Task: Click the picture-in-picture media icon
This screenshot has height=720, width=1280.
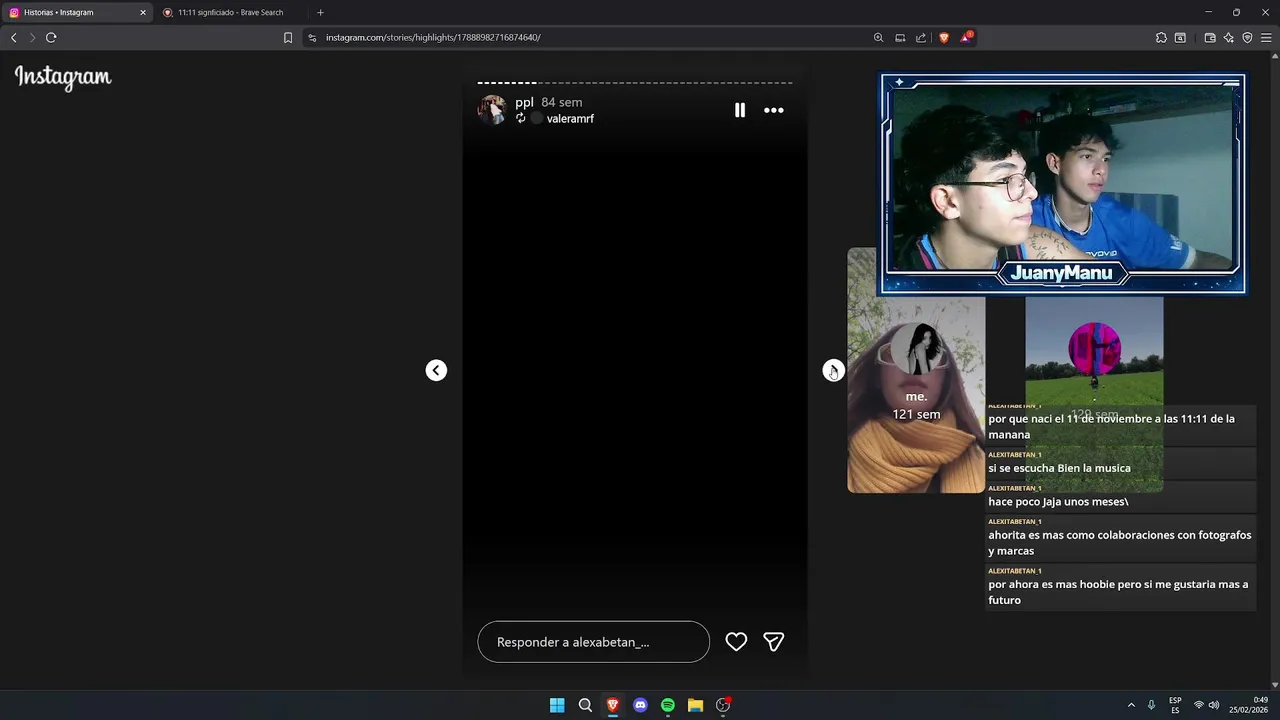Action: tap(900, 38)
